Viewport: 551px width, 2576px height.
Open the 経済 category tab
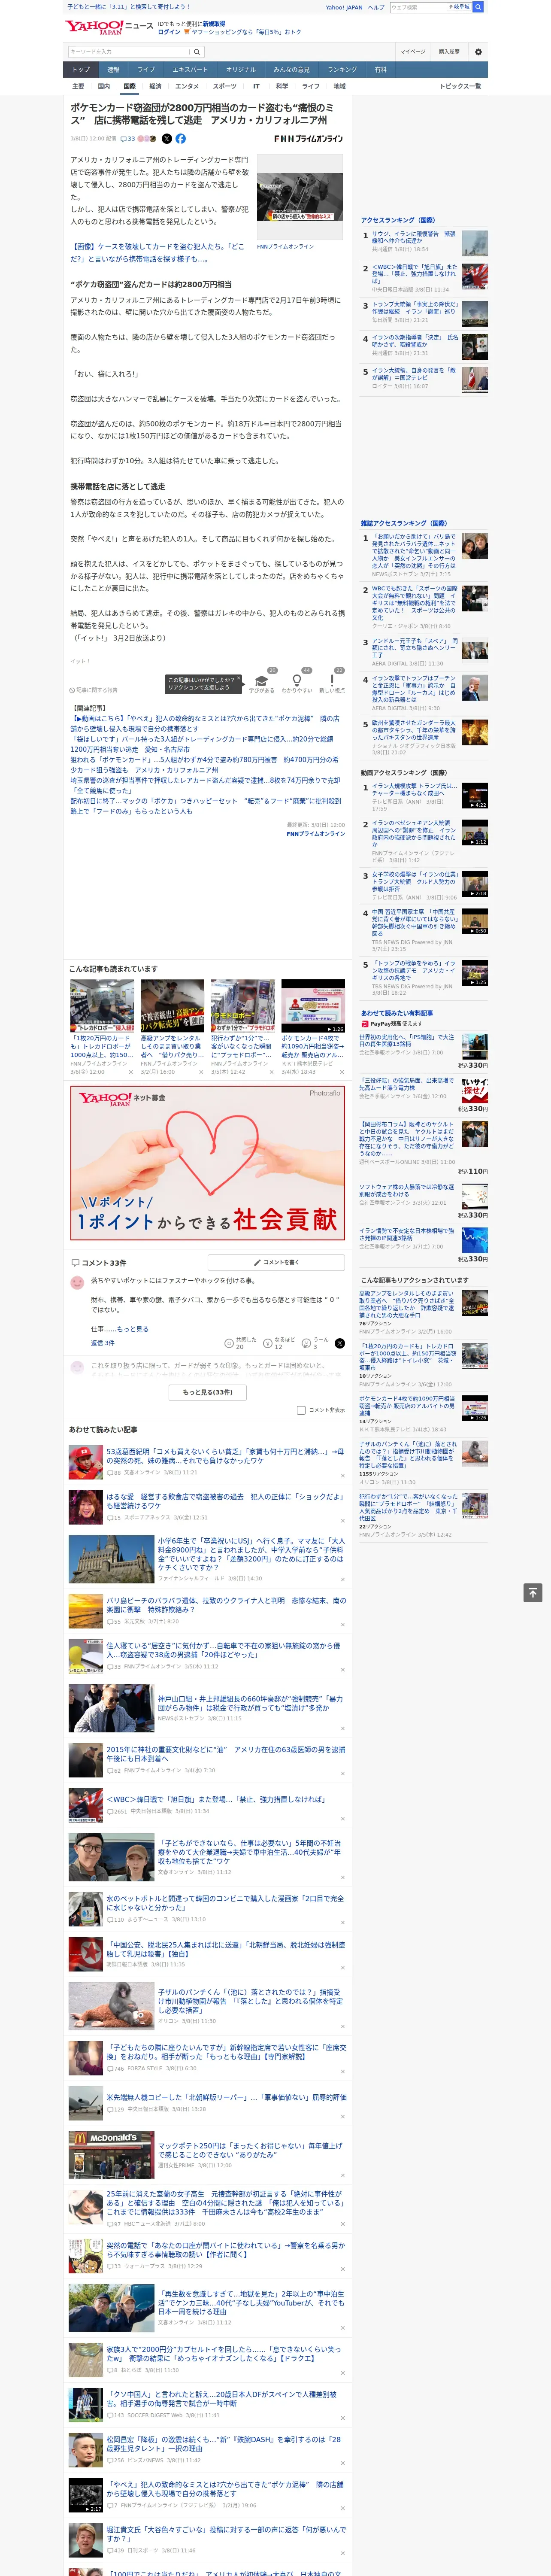pyautogui.click(x=155, y=86)
